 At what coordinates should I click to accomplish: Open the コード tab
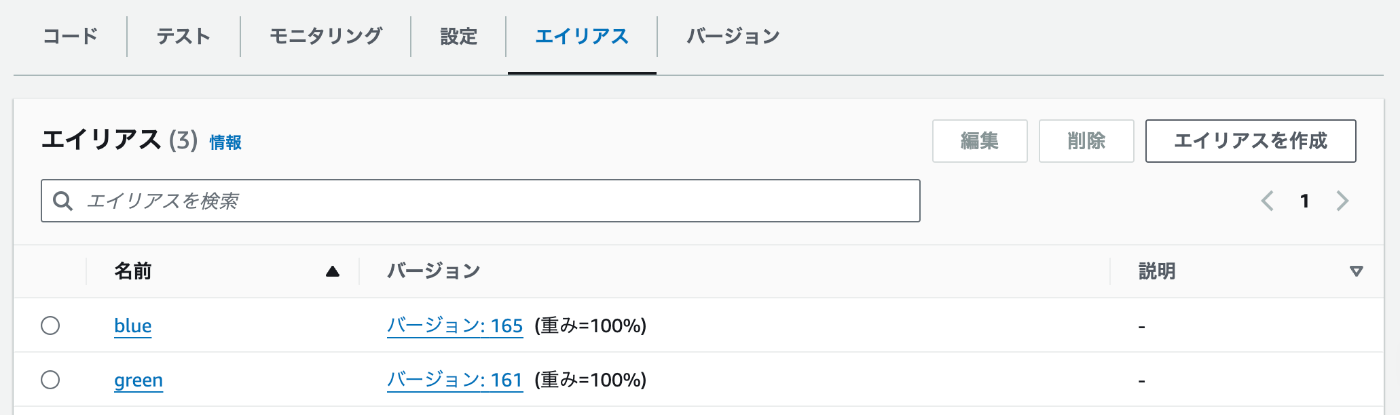pyautogui.click(x=70, y=37)
